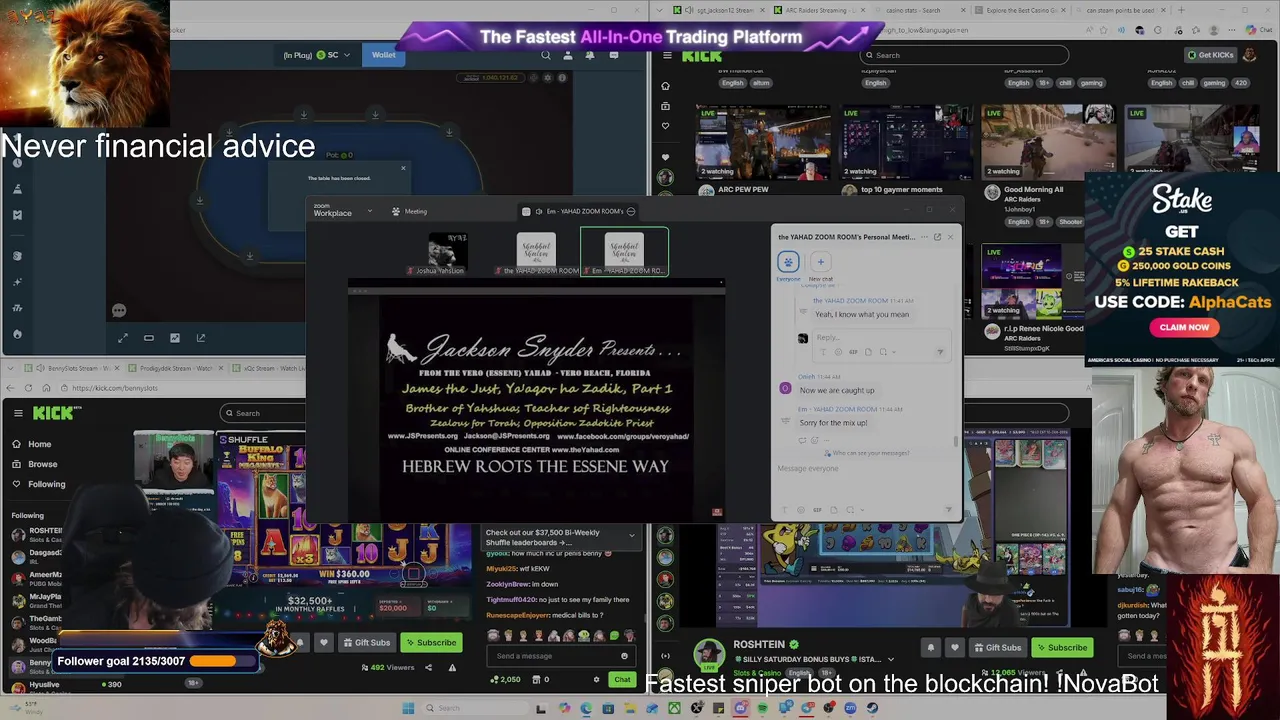This screenshot has height=720, width=1280.
Task: Toggle follow heart on ROSHTEIN channel
Action: click(955, 647)
